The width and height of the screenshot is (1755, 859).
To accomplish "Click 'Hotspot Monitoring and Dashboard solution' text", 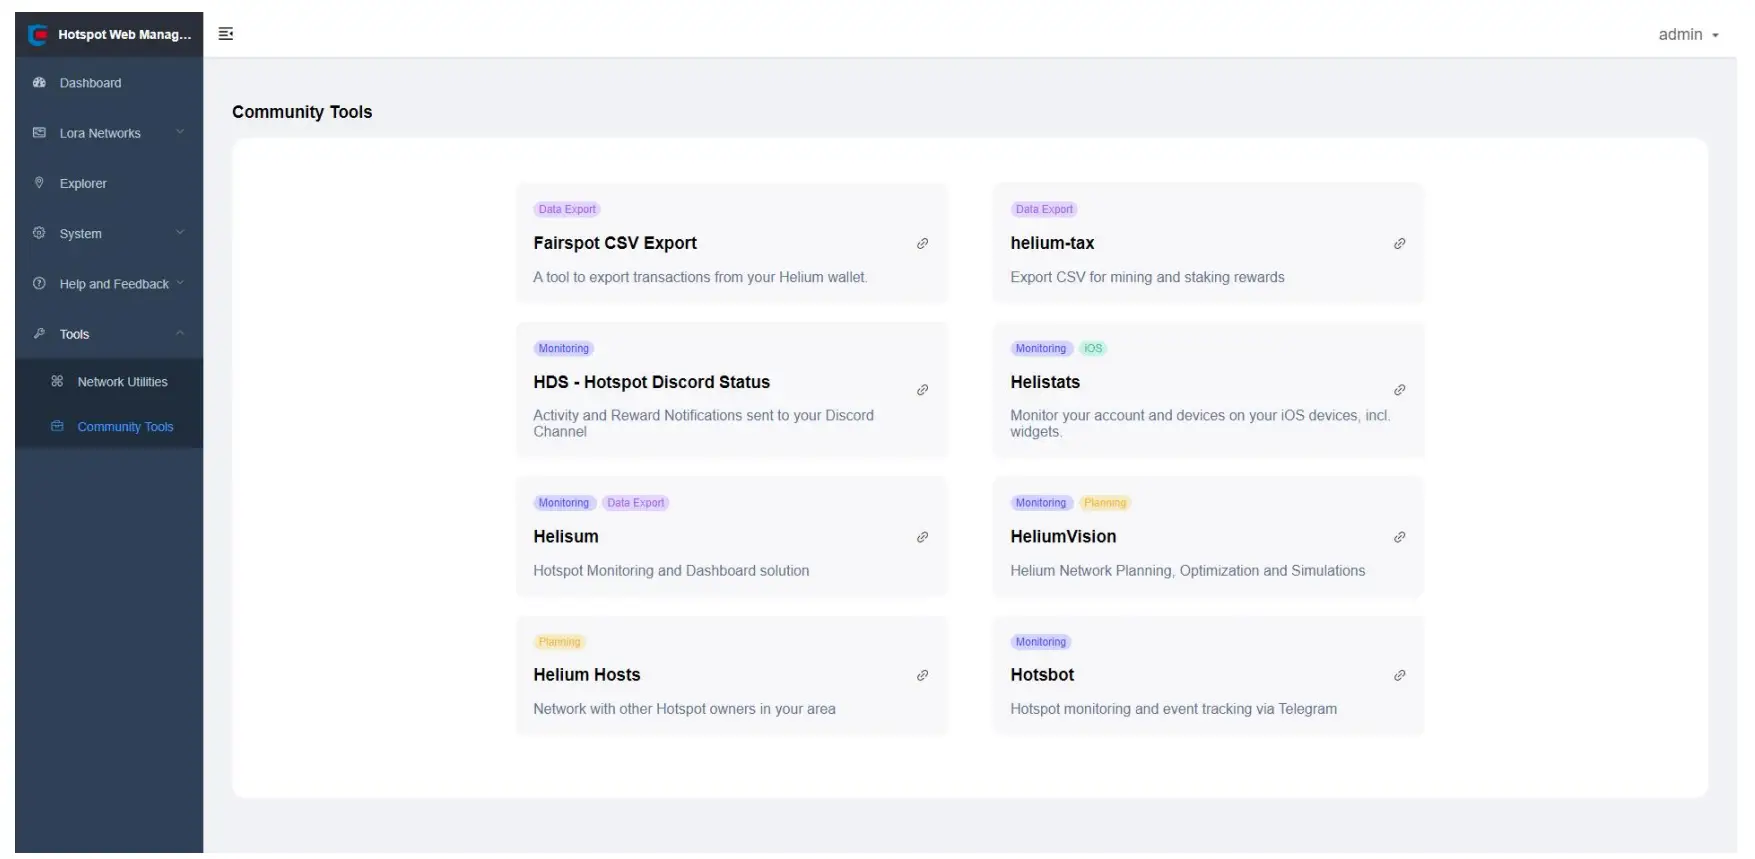I will tap(671, 570).
